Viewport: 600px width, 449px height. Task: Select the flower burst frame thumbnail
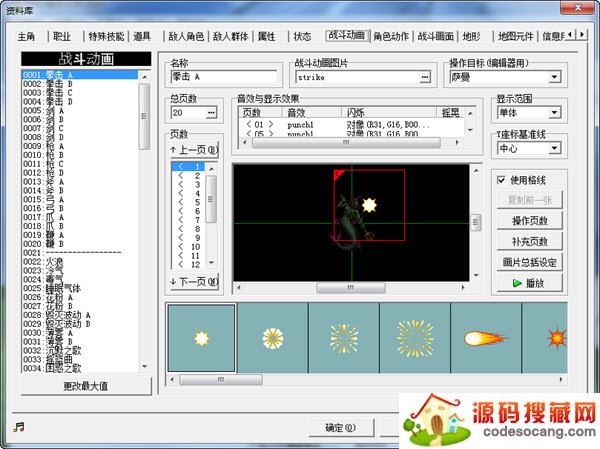273,338
